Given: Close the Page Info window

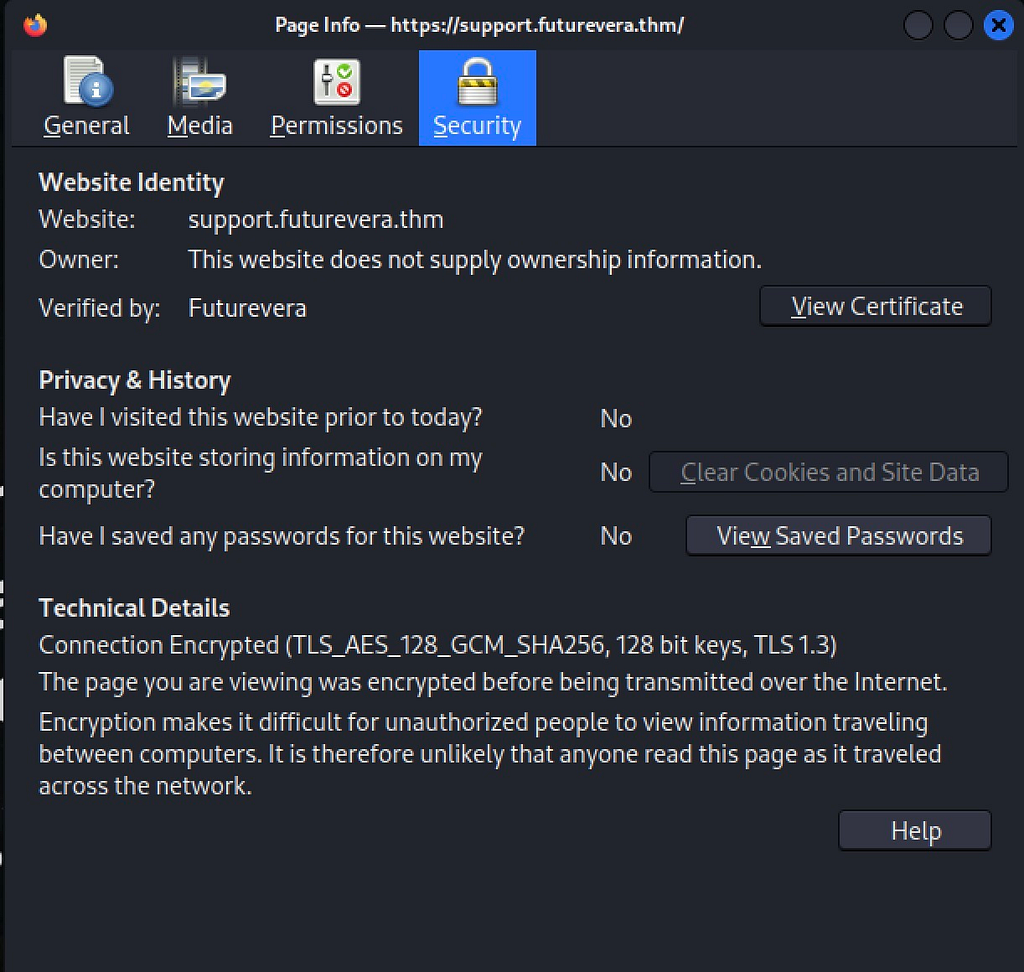Looking at the screenshot, I should [998, 26].
